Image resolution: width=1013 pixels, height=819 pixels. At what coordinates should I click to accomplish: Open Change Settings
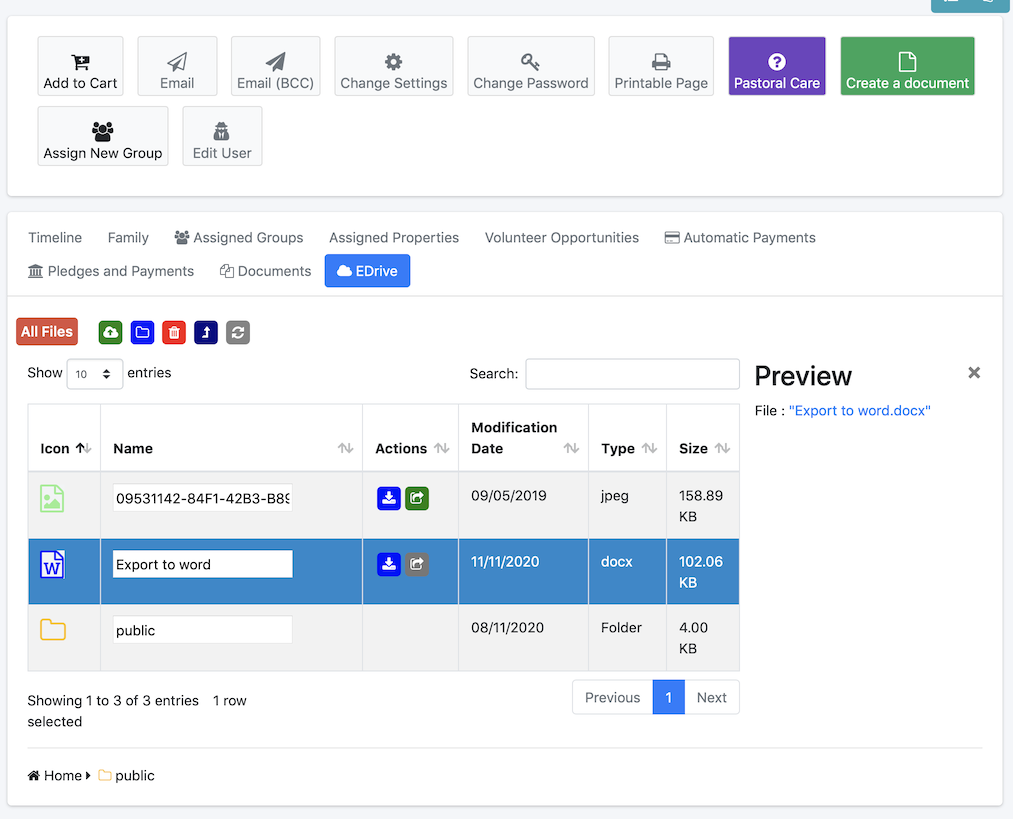pos(393,66)
